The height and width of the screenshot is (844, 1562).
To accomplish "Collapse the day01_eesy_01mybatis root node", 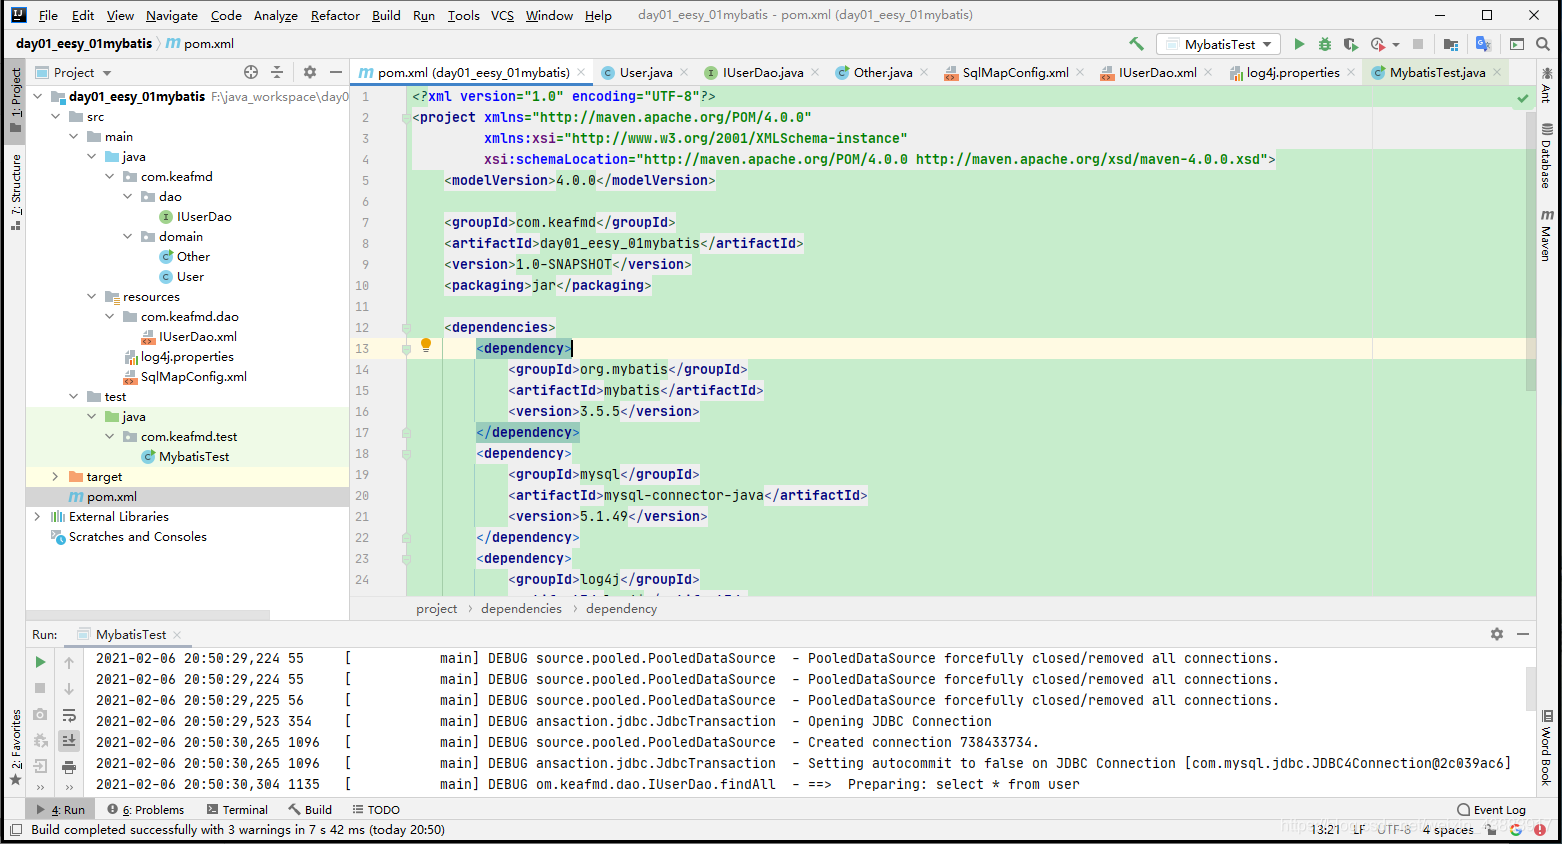I will tap(38, 97).
